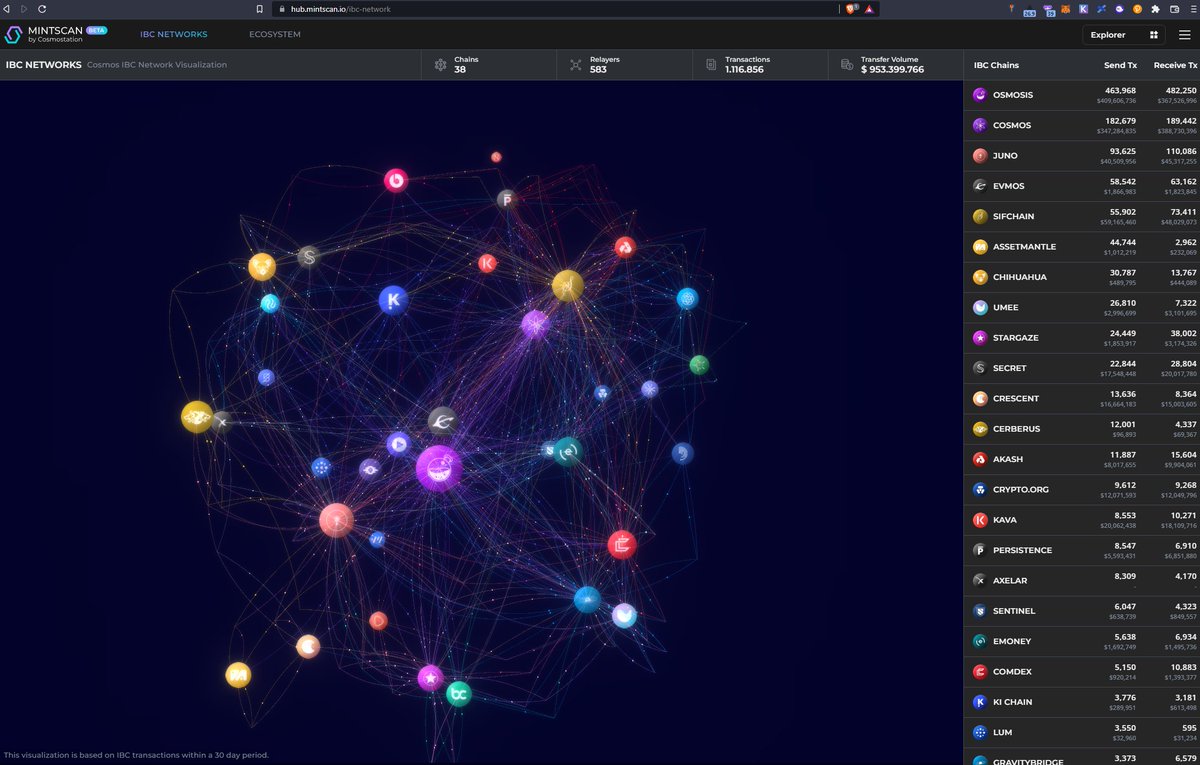This screenshot has width=1200, height=765.
Task: Click the KAVA chain icon in the list
Action: [980, 520]
